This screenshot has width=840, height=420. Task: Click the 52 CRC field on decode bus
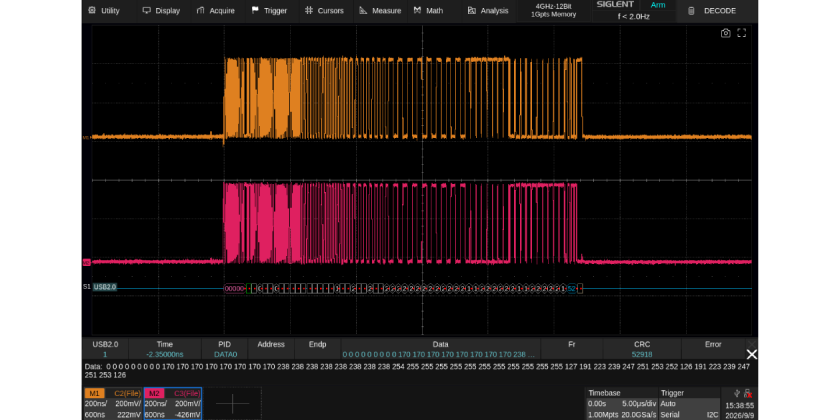[572, 288]
